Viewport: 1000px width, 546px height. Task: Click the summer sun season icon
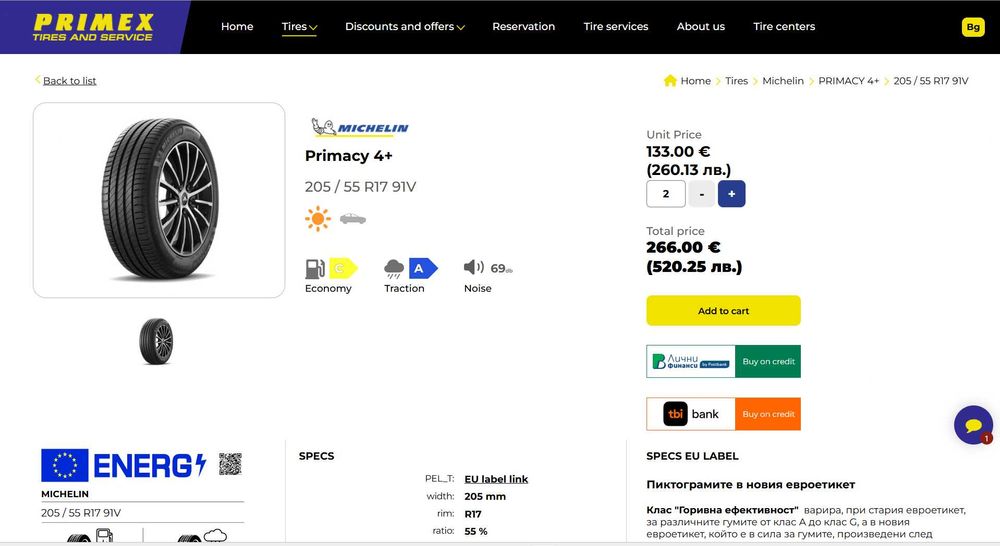[318, 219]
